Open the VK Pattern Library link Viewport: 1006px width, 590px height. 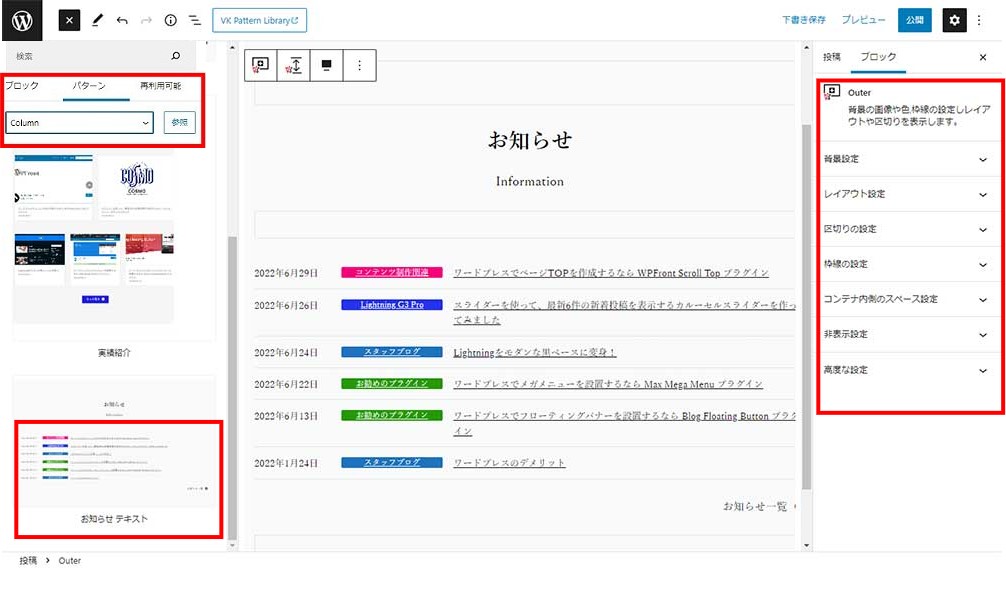(x=259, y=20)
